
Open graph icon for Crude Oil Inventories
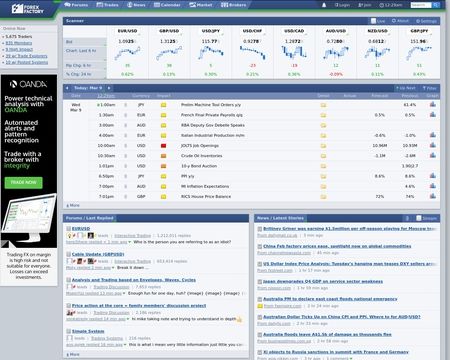[433, 155]
